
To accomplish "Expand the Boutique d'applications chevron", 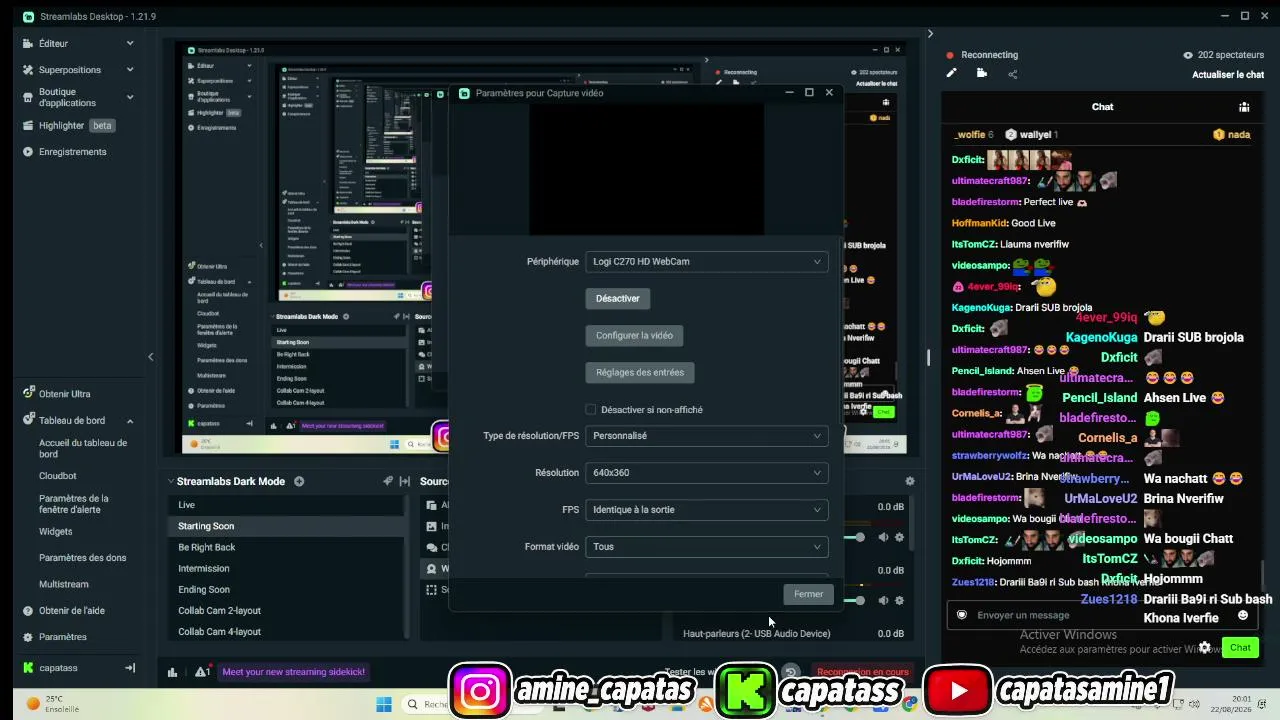I will point(130,97).
